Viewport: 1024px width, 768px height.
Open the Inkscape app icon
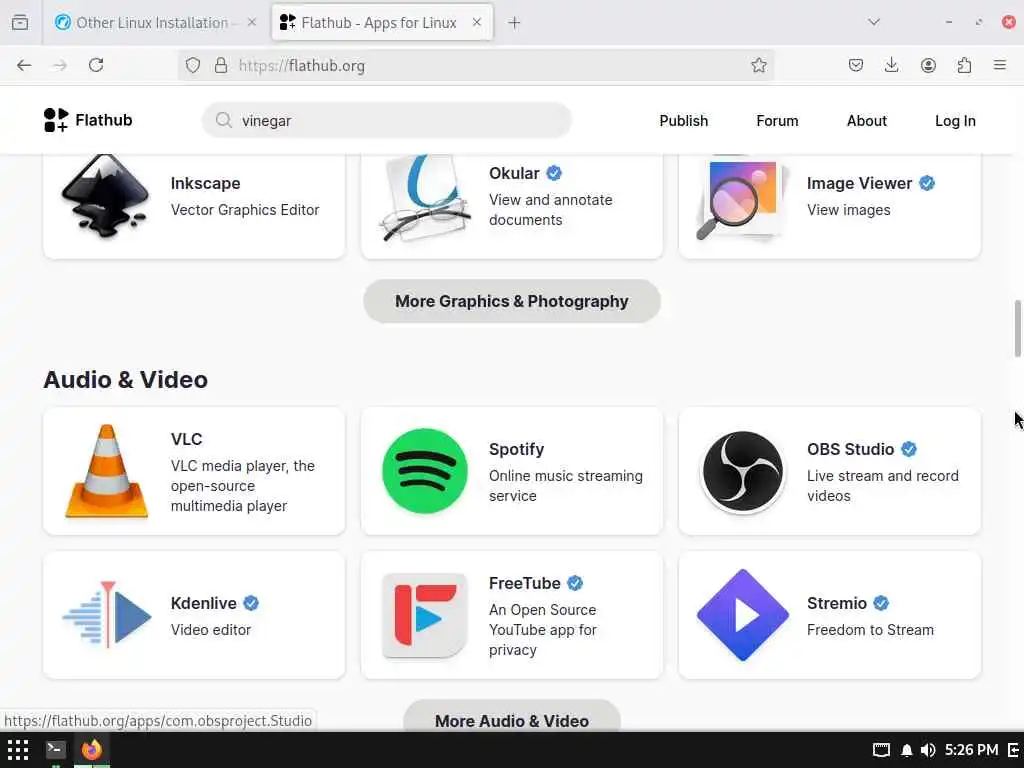pos(106,196)
